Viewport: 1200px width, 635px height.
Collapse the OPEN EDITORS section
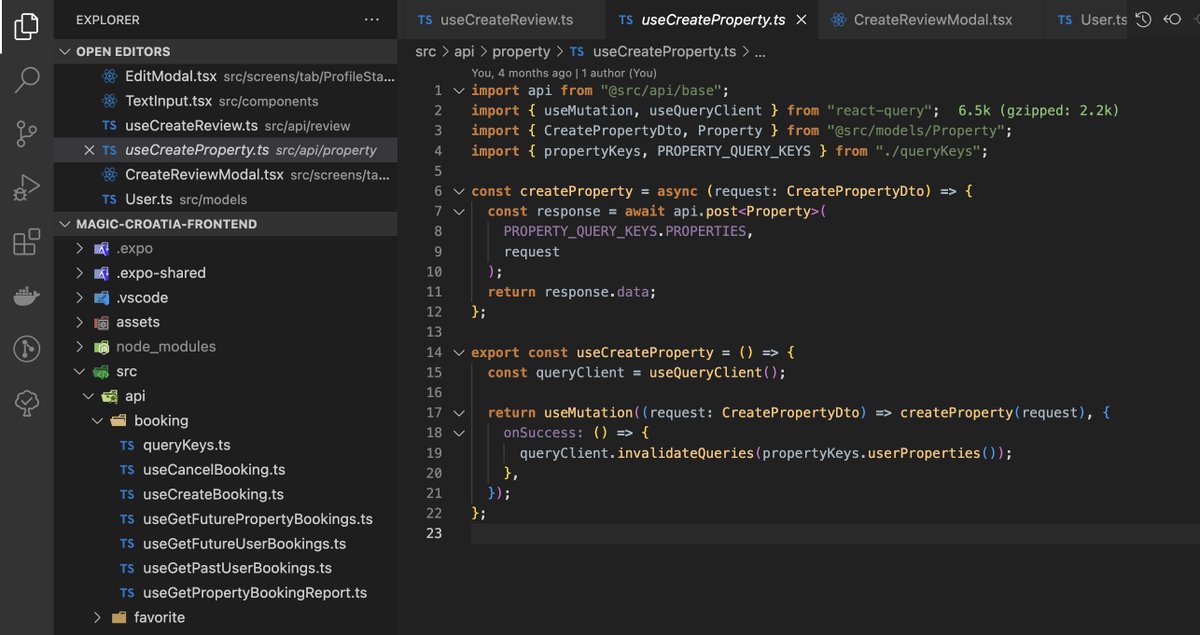66,51
